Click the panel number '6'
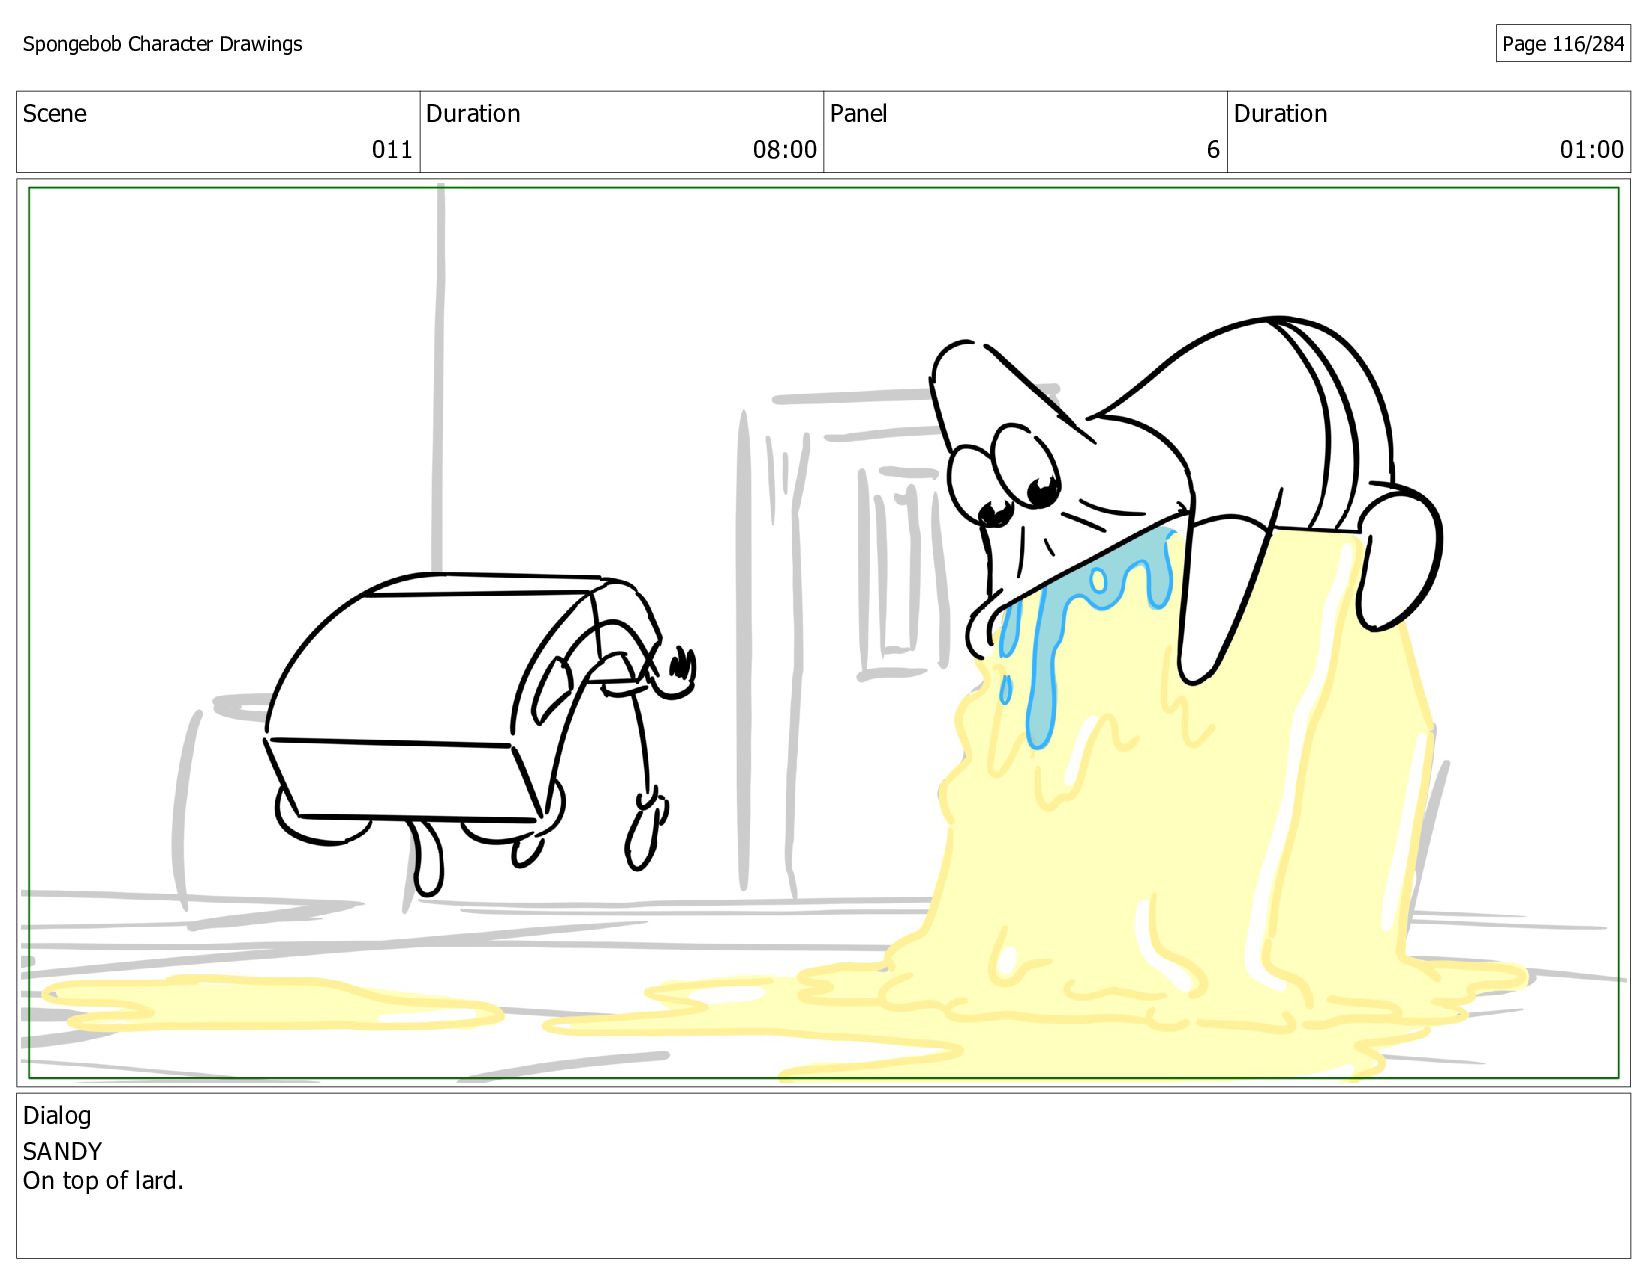 [1213, 150]
